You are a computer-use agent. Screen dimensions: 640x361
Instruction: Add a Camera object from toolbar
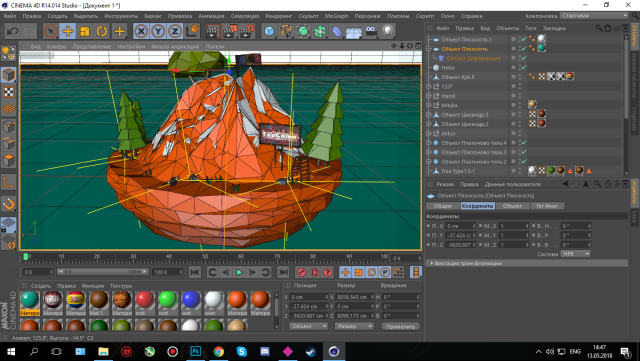371,31
